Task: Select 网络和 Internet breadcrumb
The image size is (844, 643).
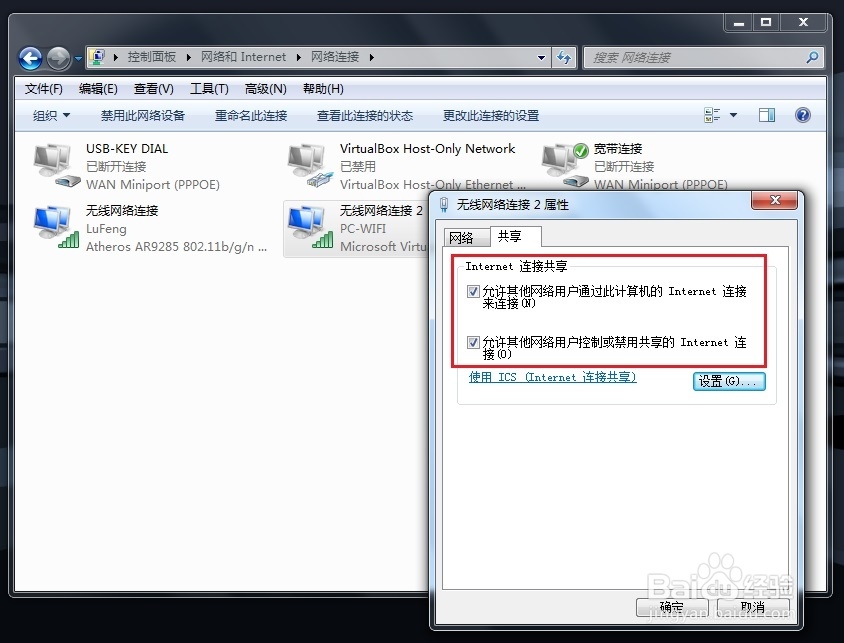Action: [x=243, y=57]
